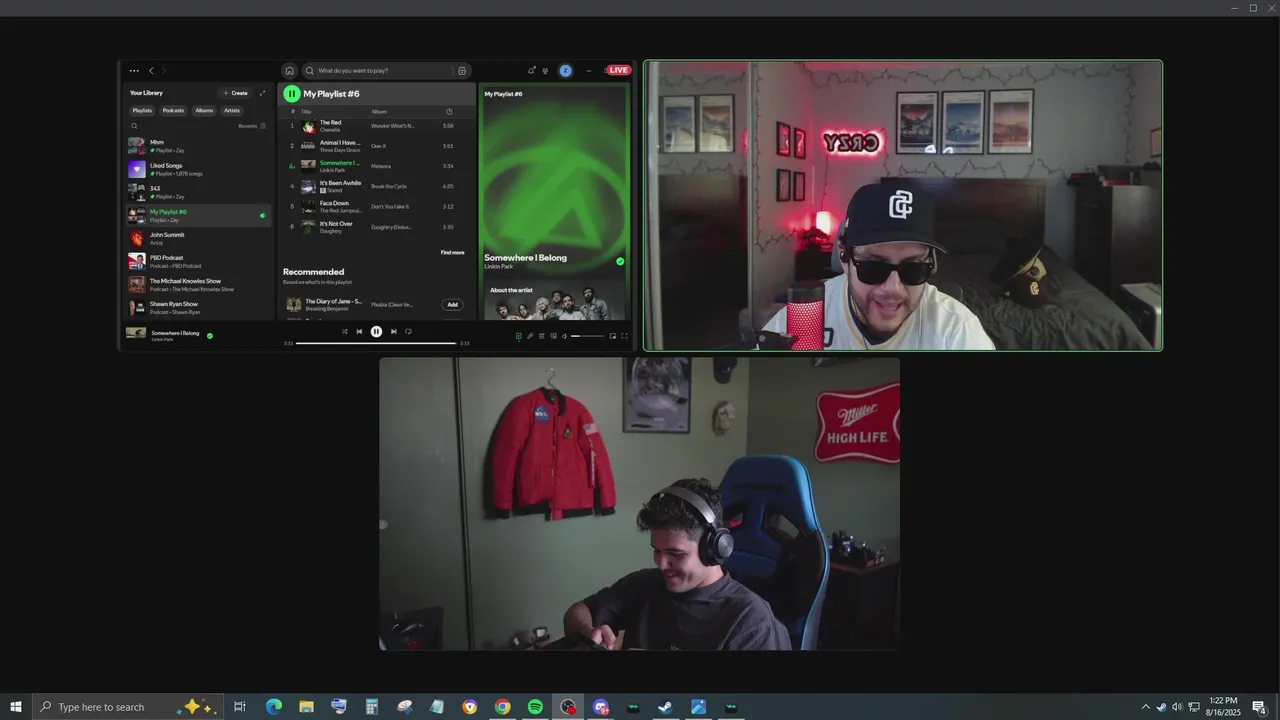Click the Somewhere I Belong album thumbnail in player
1280x720 pixels.
pyautogui.click(x=135, y=334)
